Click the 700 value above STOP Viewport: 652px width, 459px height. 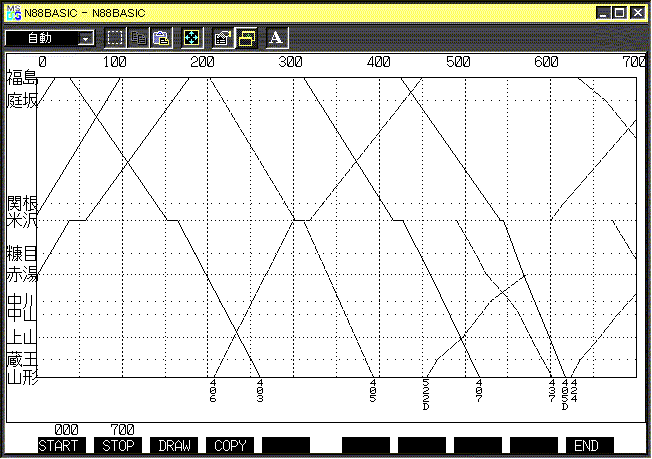click(122, 429)
